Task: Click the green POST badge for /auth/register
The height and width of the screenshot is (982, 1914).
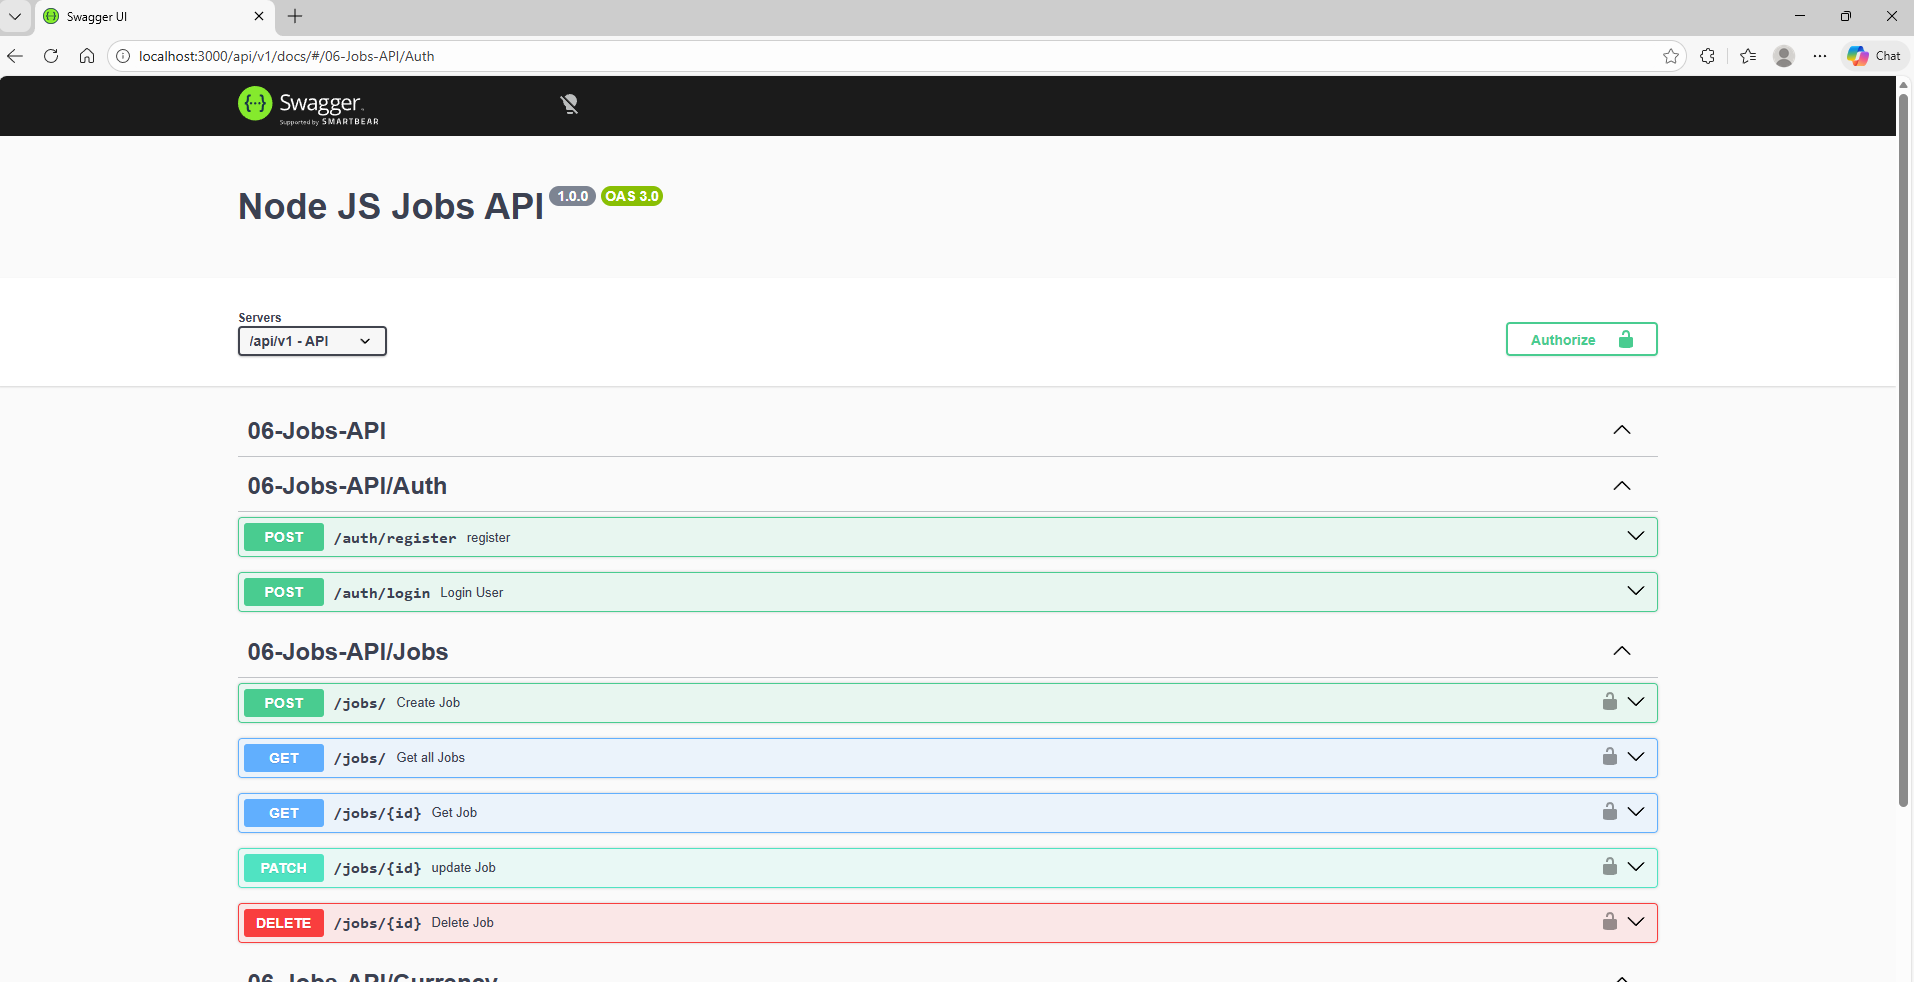Action: [x=284, y=537]
